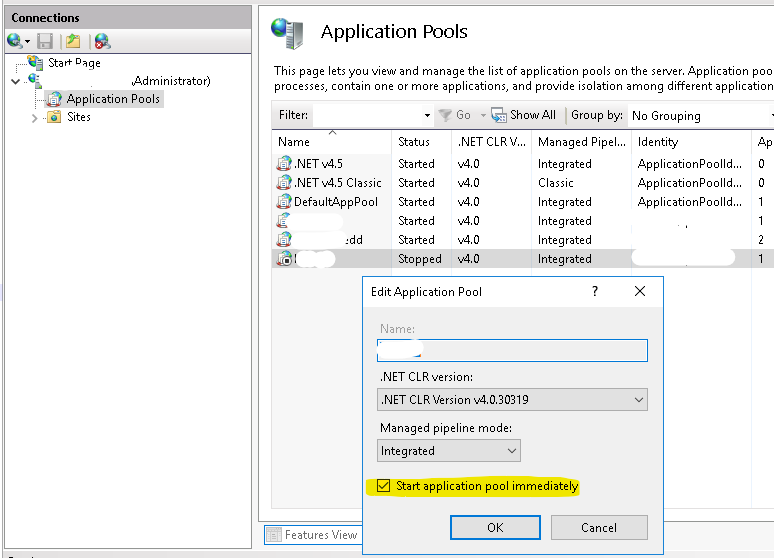774x558 pixels.
Task: Select the DefaultAppPool name
Action: [x=336, y=202]
